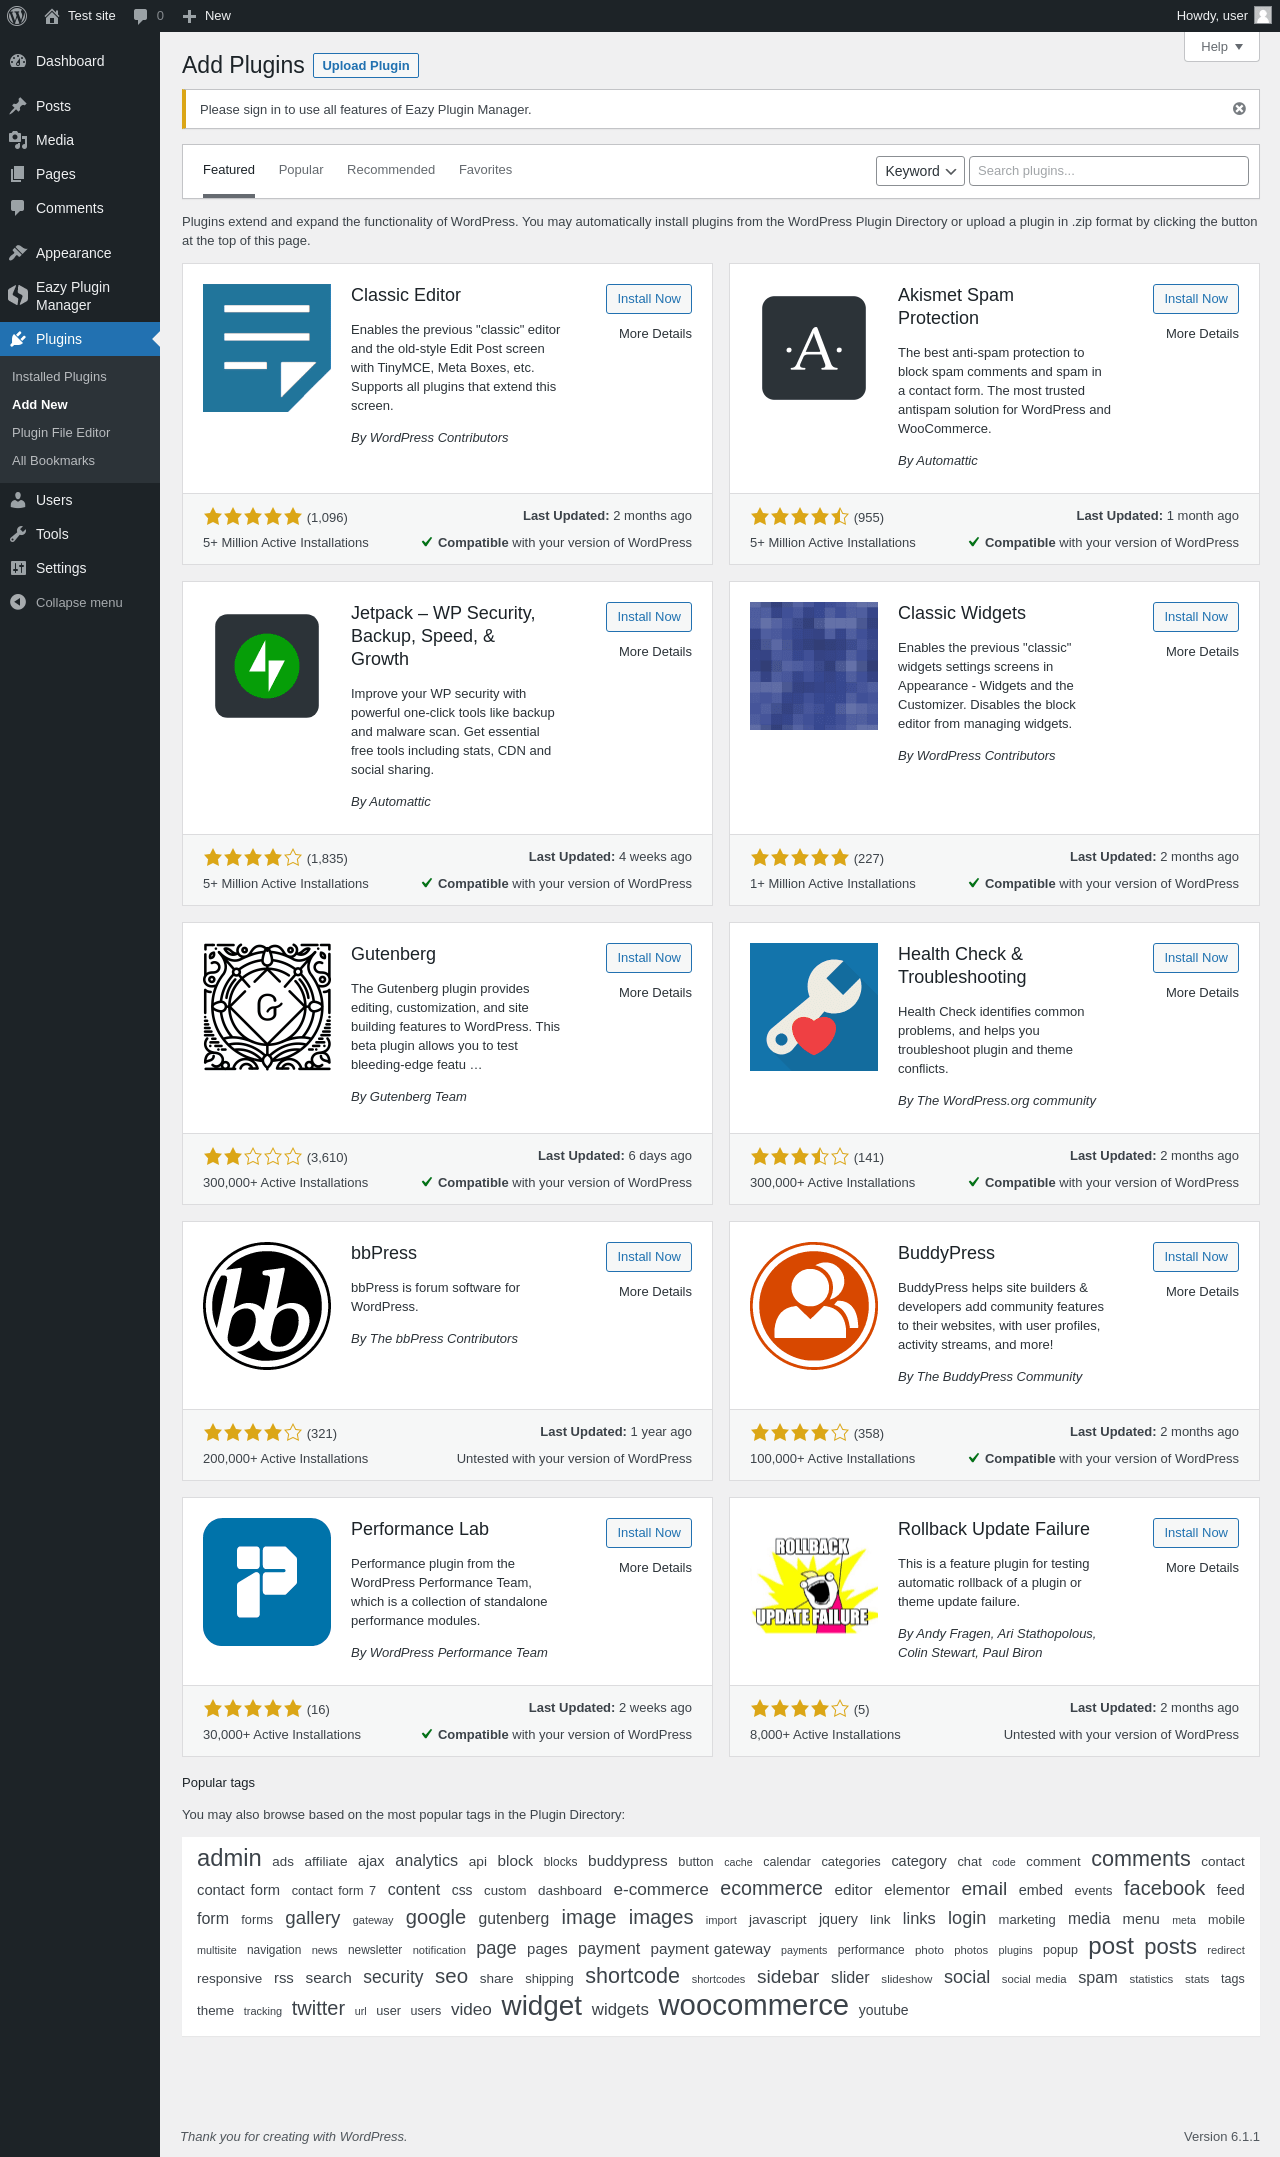
Task: Click the Settings sliders icon
Action: click(18, 568)
